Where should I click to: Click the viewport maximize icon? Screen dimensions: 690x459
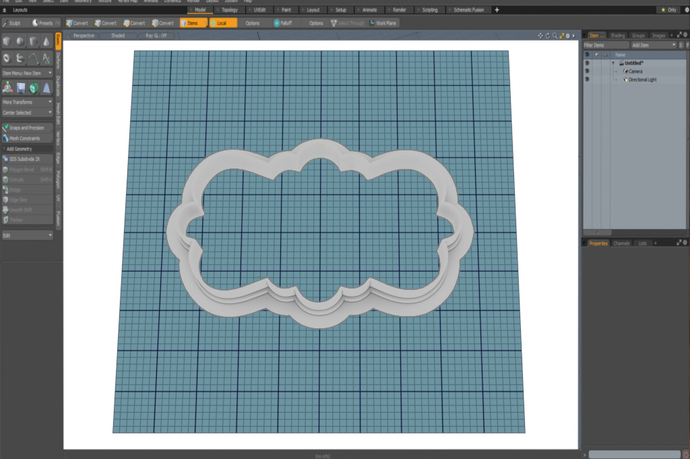tap(562, 36)
